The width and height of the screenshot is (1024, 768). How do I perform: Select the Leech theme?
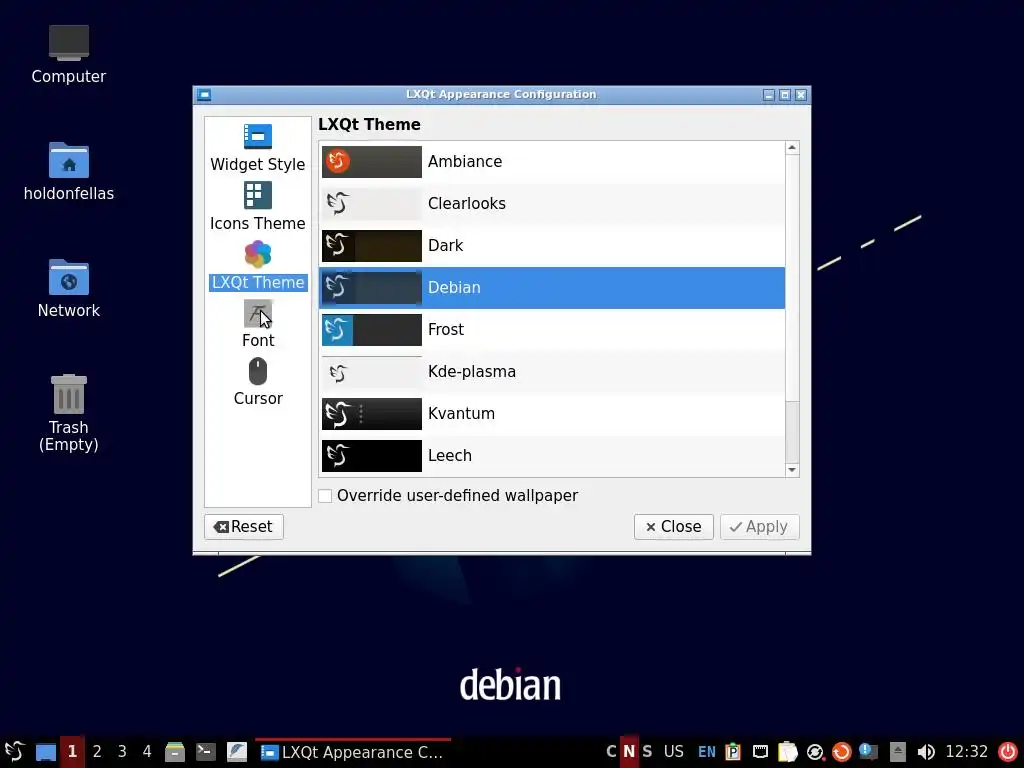552,456
